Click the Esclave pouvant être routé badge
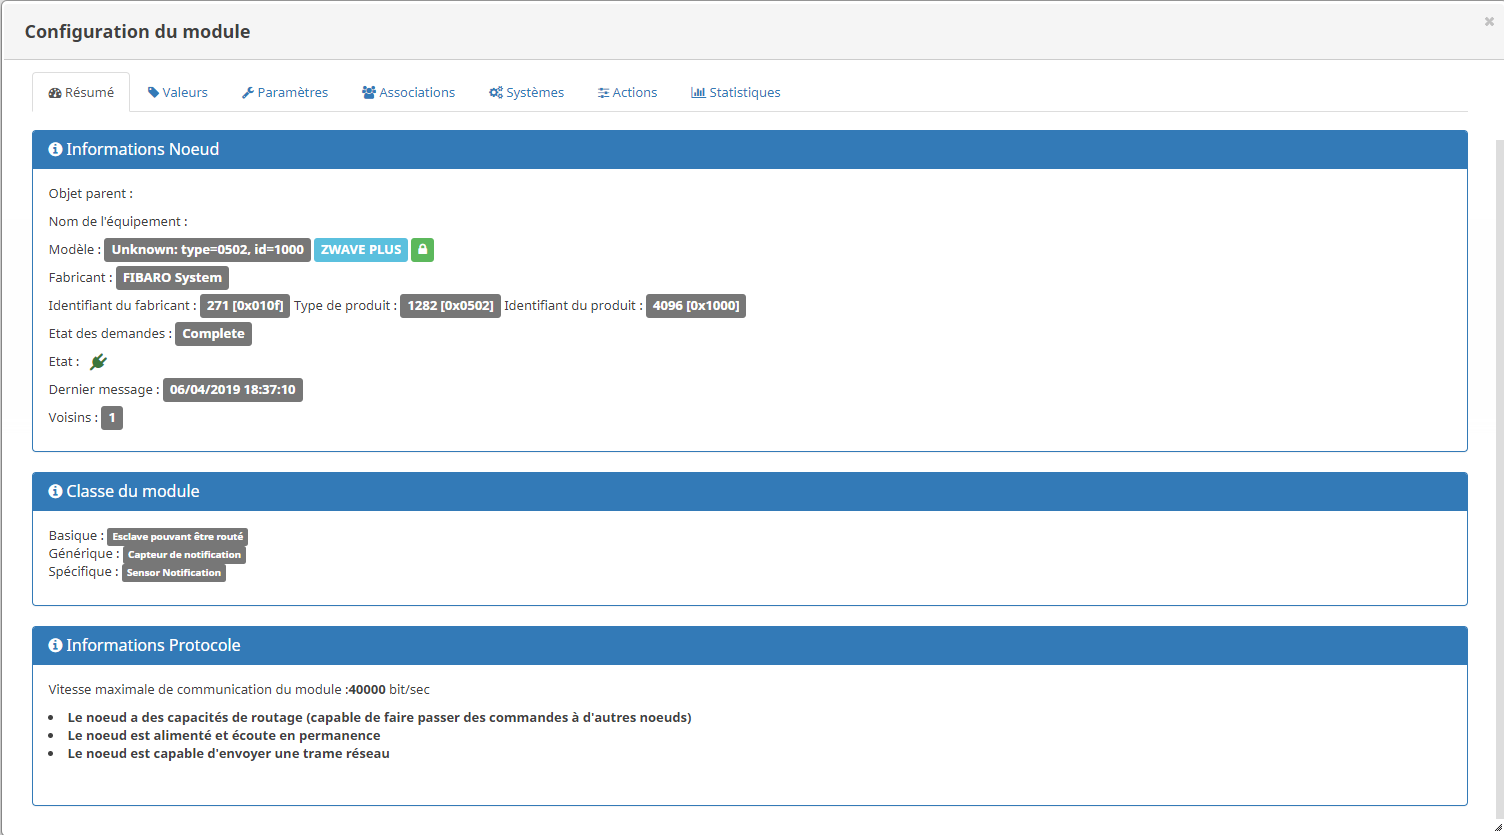 (x=177, y=537)
